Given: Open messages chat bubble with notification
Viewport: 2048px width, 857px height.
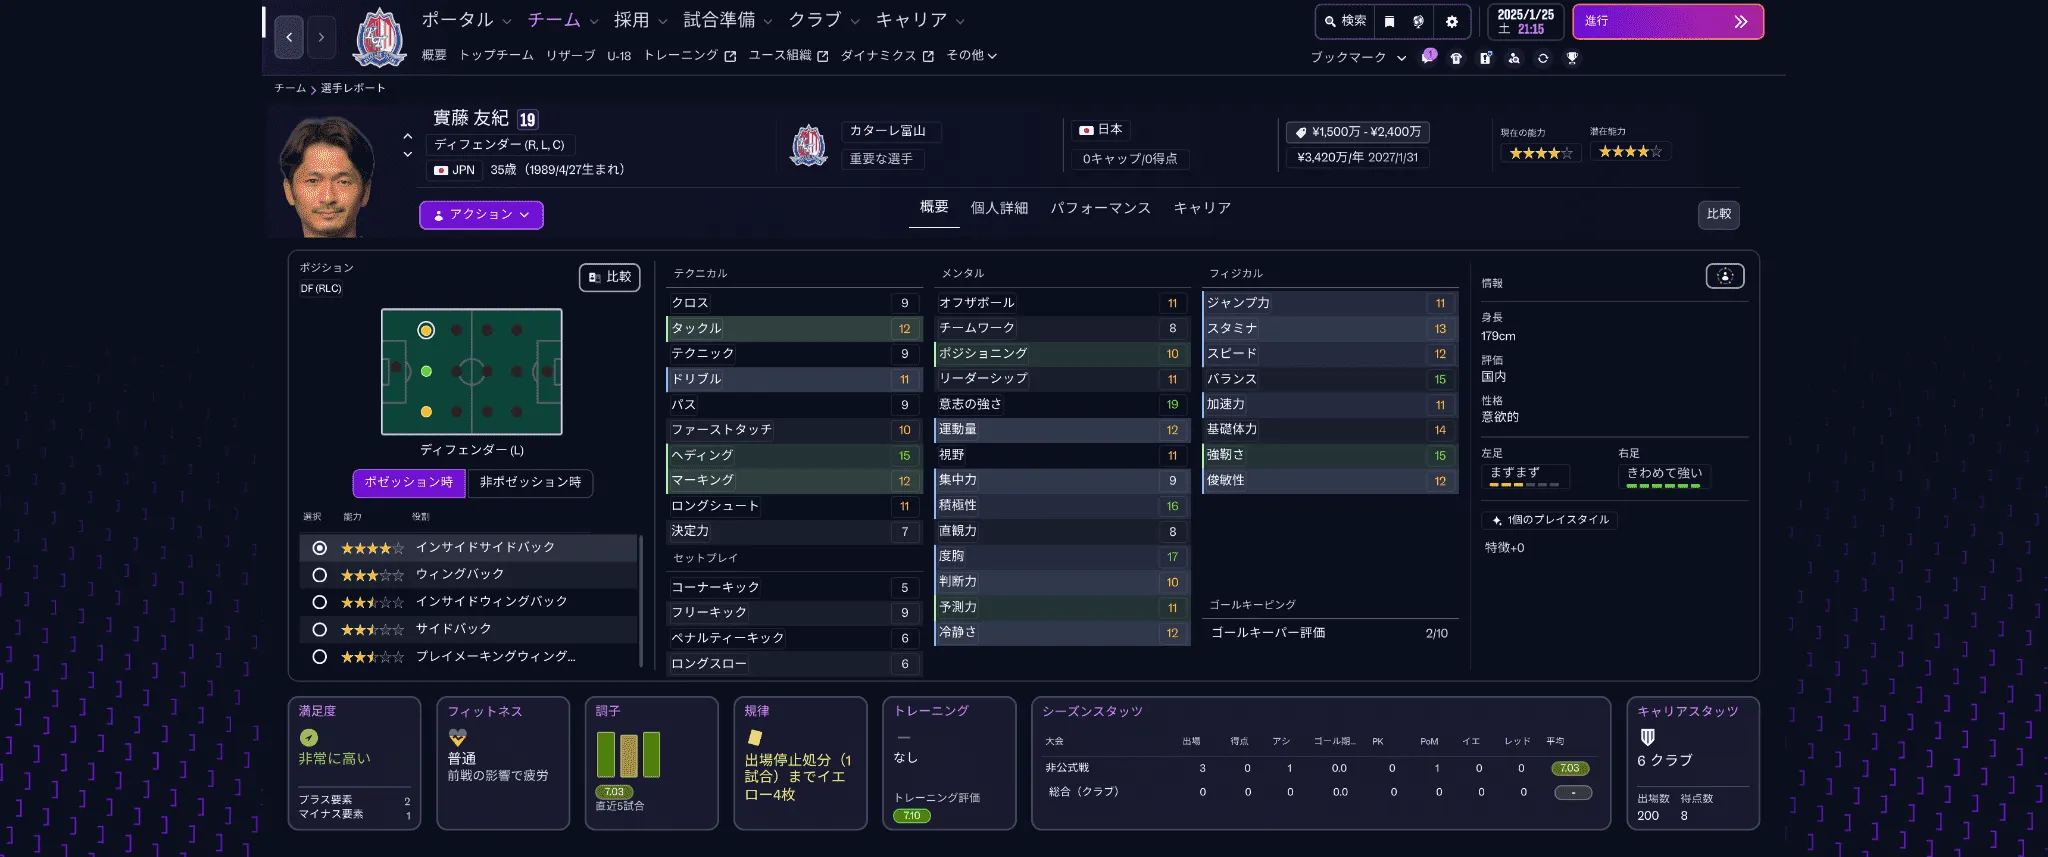Looking at the screenshot, I should click(x=1428, y=57).
